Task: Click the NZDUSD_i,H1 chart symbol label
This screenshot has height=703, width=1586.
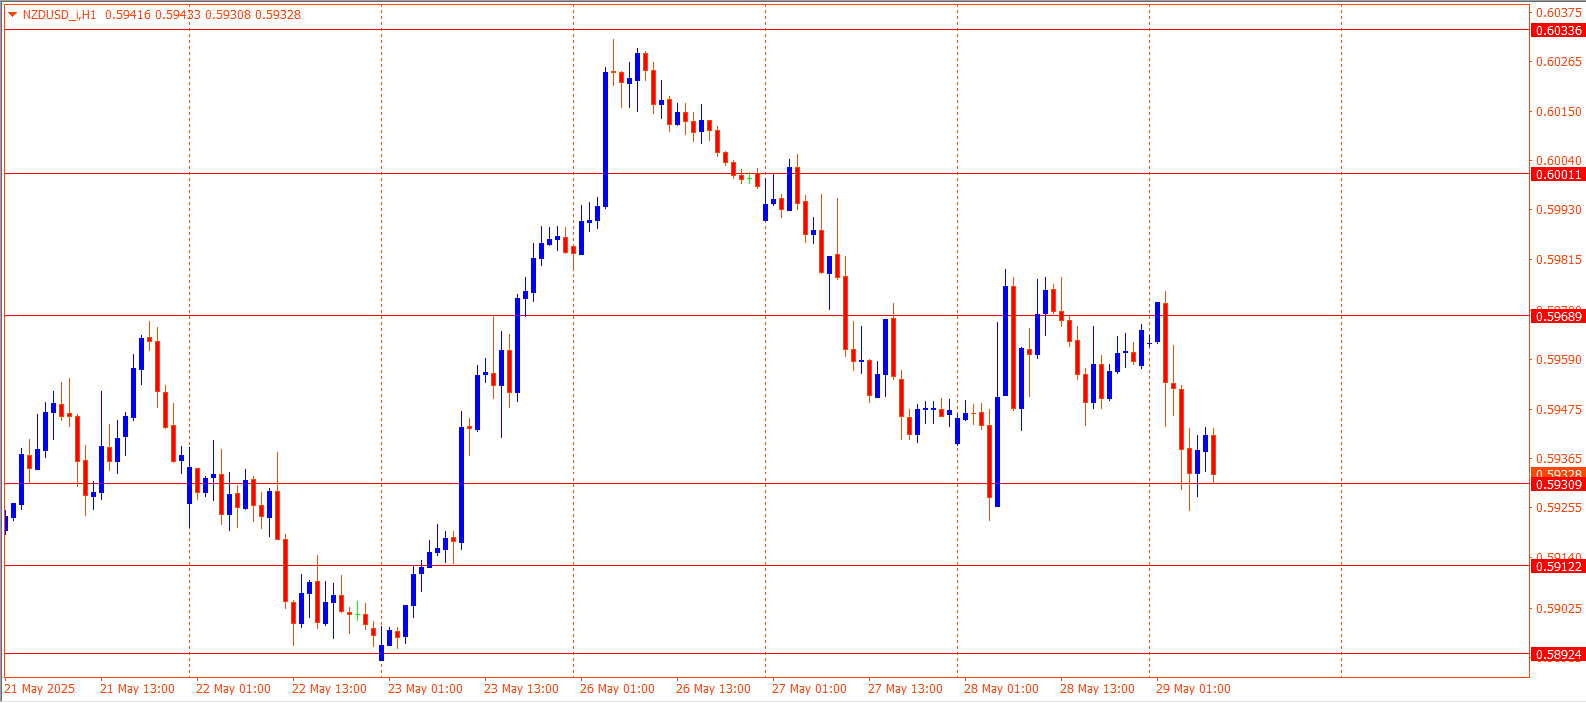Action: pos(60,15)
